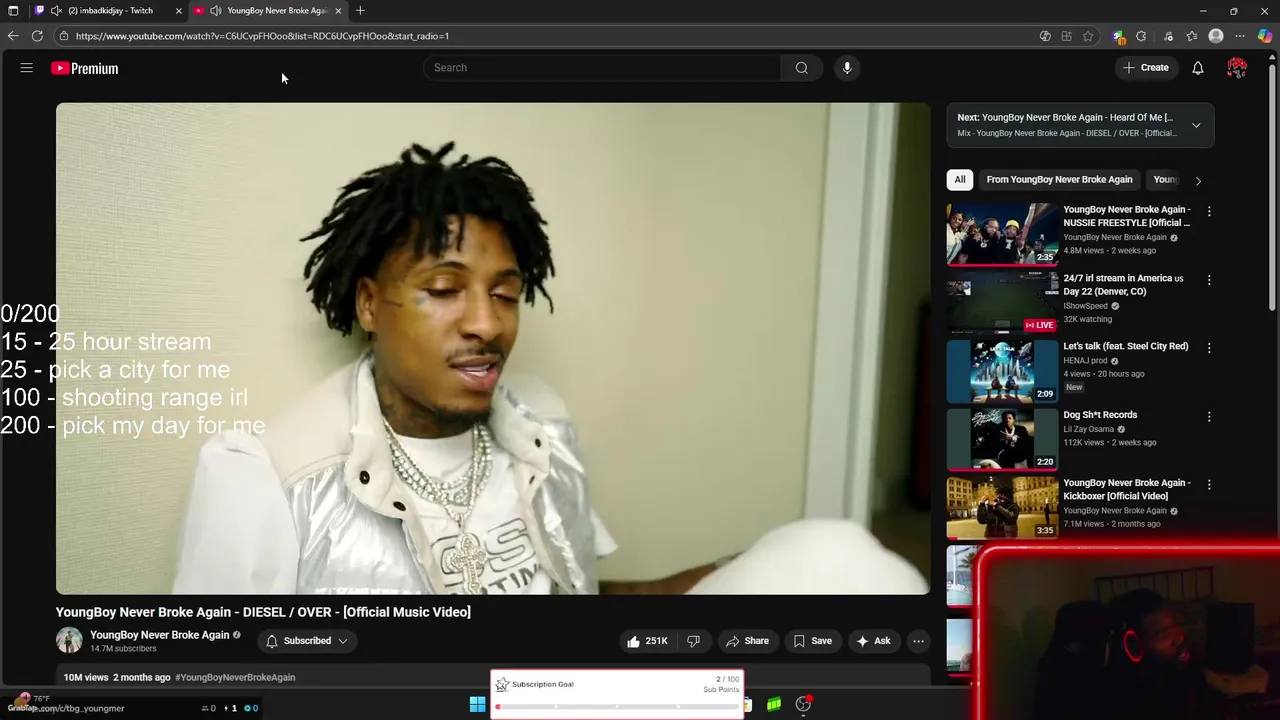This screenshot has height=720, width=1280.
Task: Click the Create button
Action: click(1146, 68)
